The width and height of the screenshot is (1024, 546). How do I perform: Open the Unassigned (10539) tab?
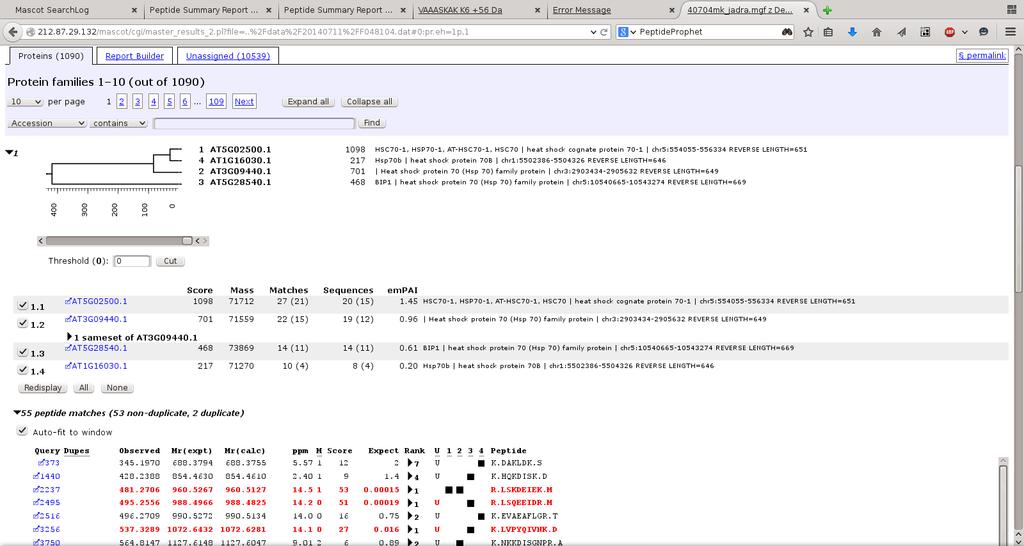point(227,56)
